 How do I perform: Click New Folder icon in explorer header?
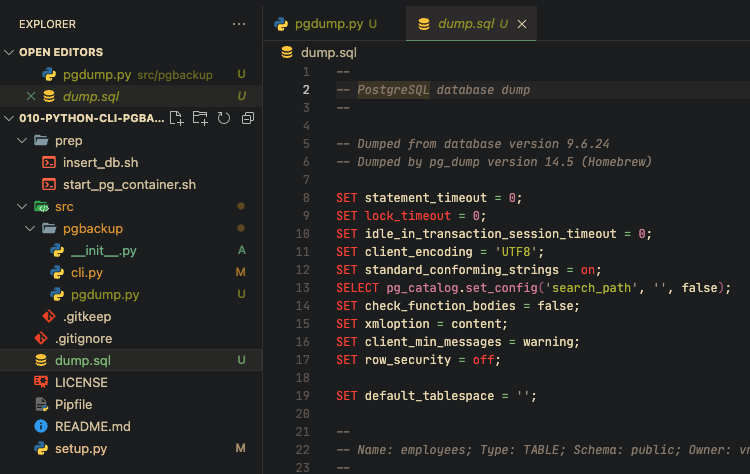200,118
